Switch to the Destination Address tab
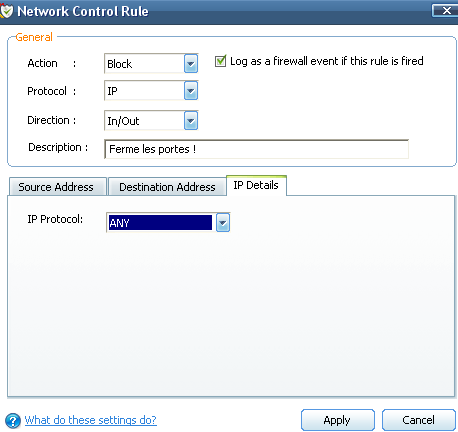This screenshot has width=458, height=432. click(x=167, y=187)
